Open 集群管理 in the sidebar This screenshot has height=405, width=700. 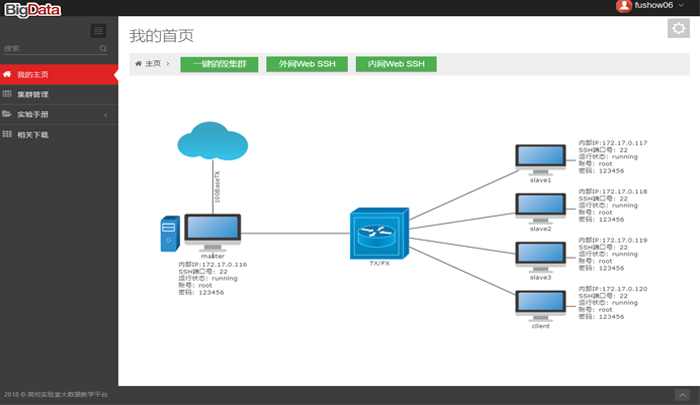58,94
